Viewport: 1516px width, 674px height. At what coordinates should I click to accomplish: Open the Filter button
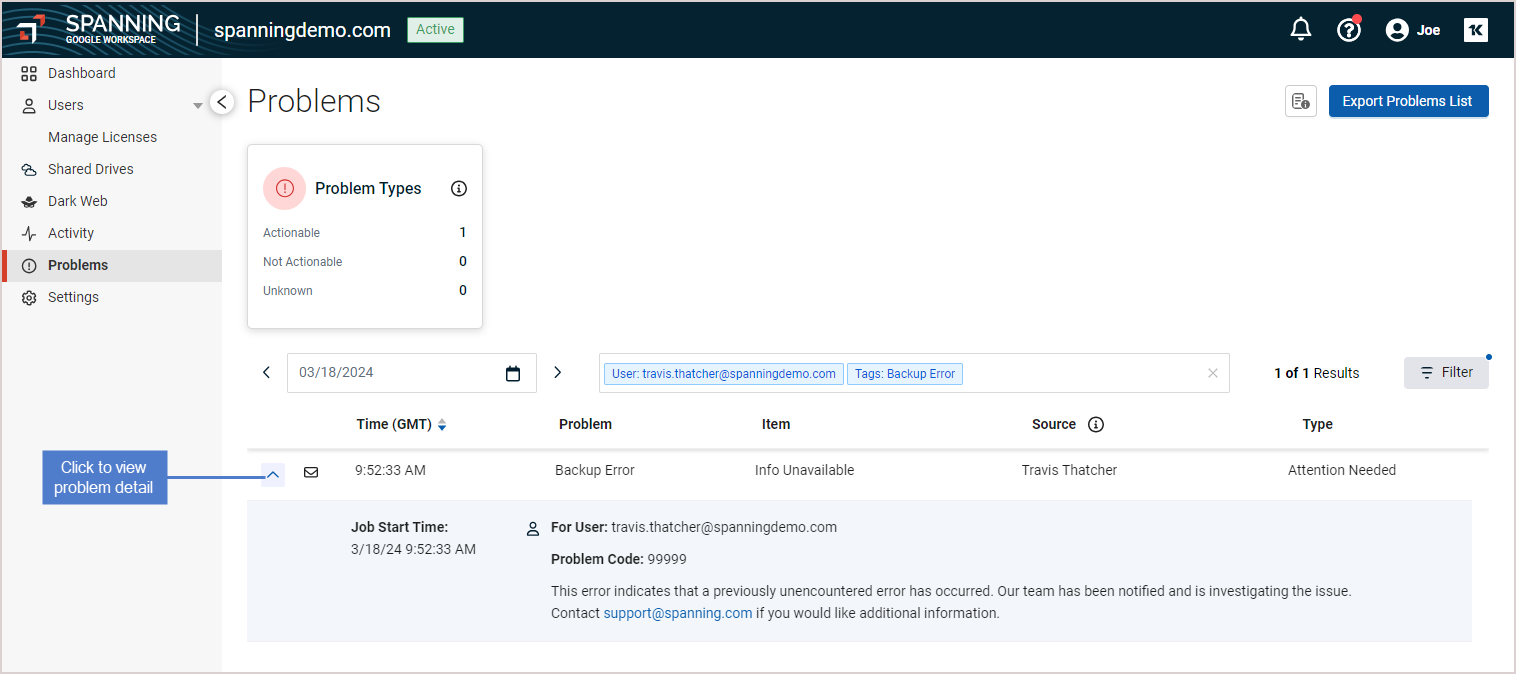tap(1445, 372)
